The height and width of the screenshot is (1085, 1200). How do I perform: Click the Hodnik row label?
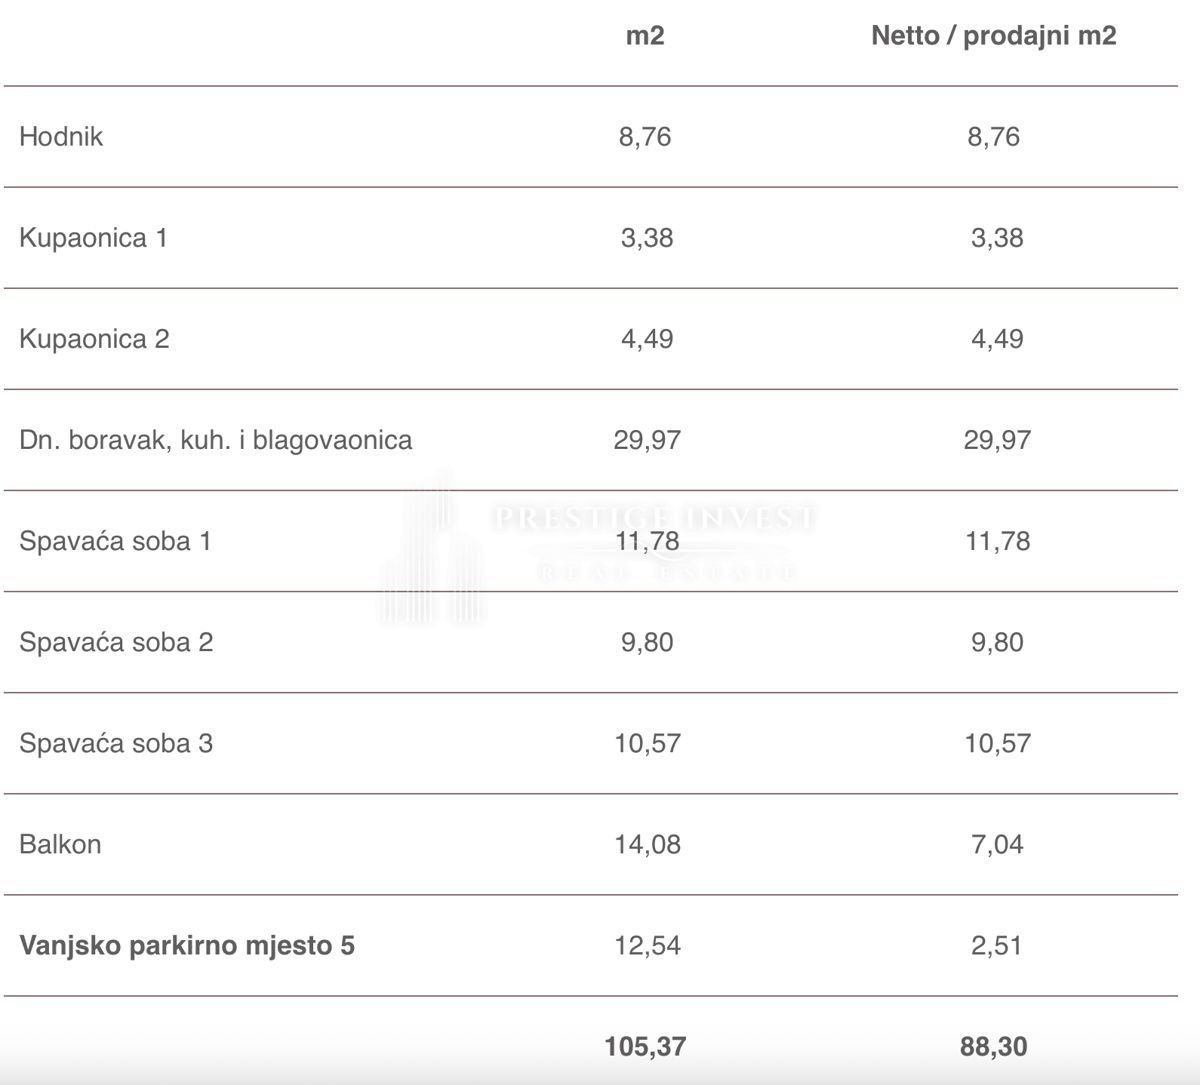tap(61, 137)
